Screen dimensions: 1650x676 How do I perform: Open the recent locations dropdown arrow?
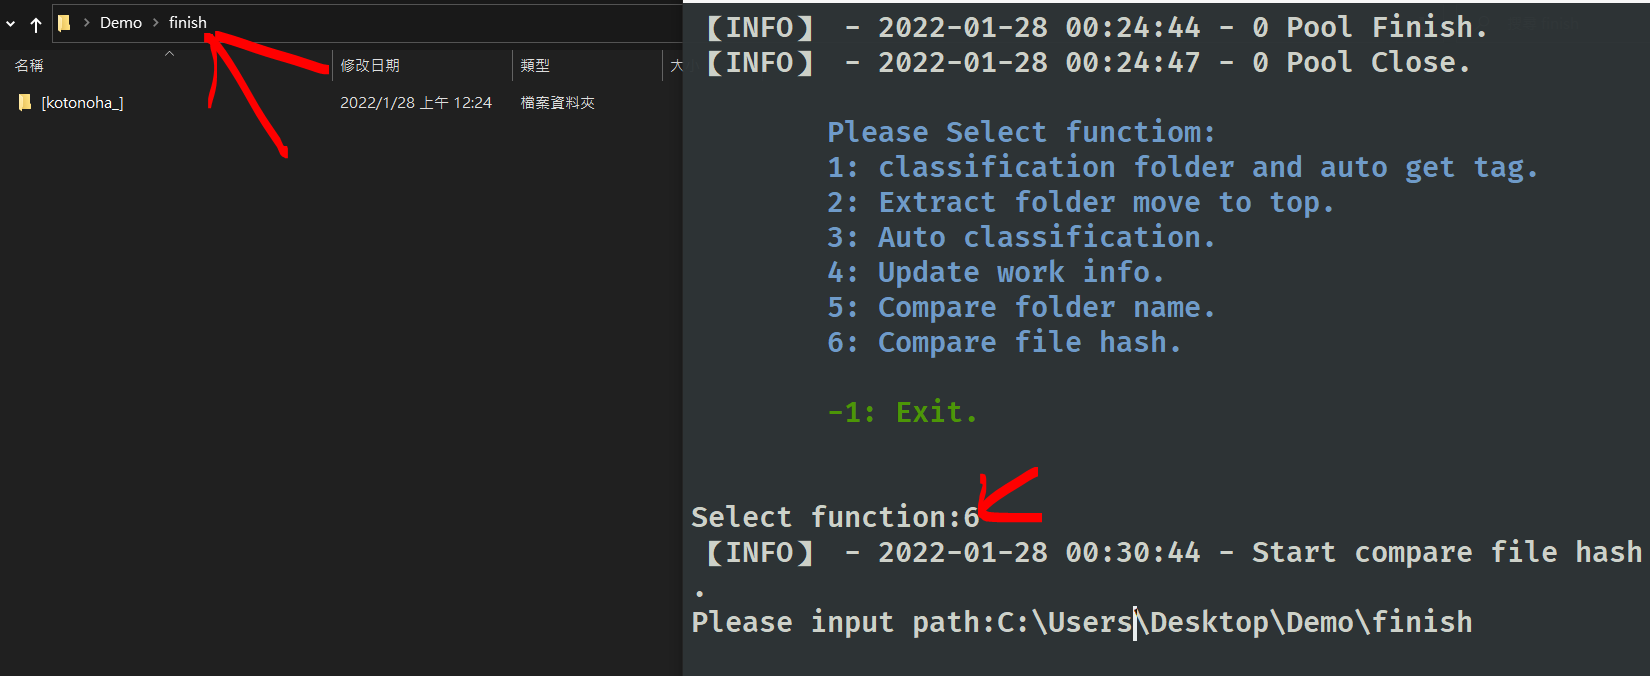point(11,23)
